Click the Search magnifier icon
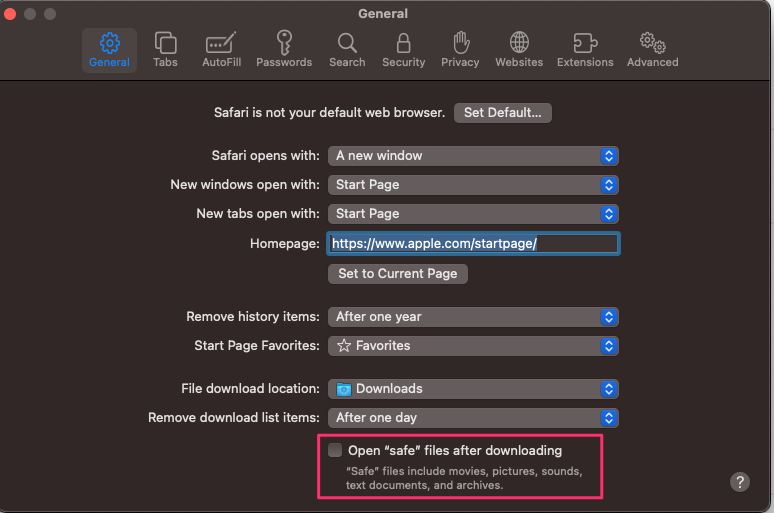 coord(347,44)
